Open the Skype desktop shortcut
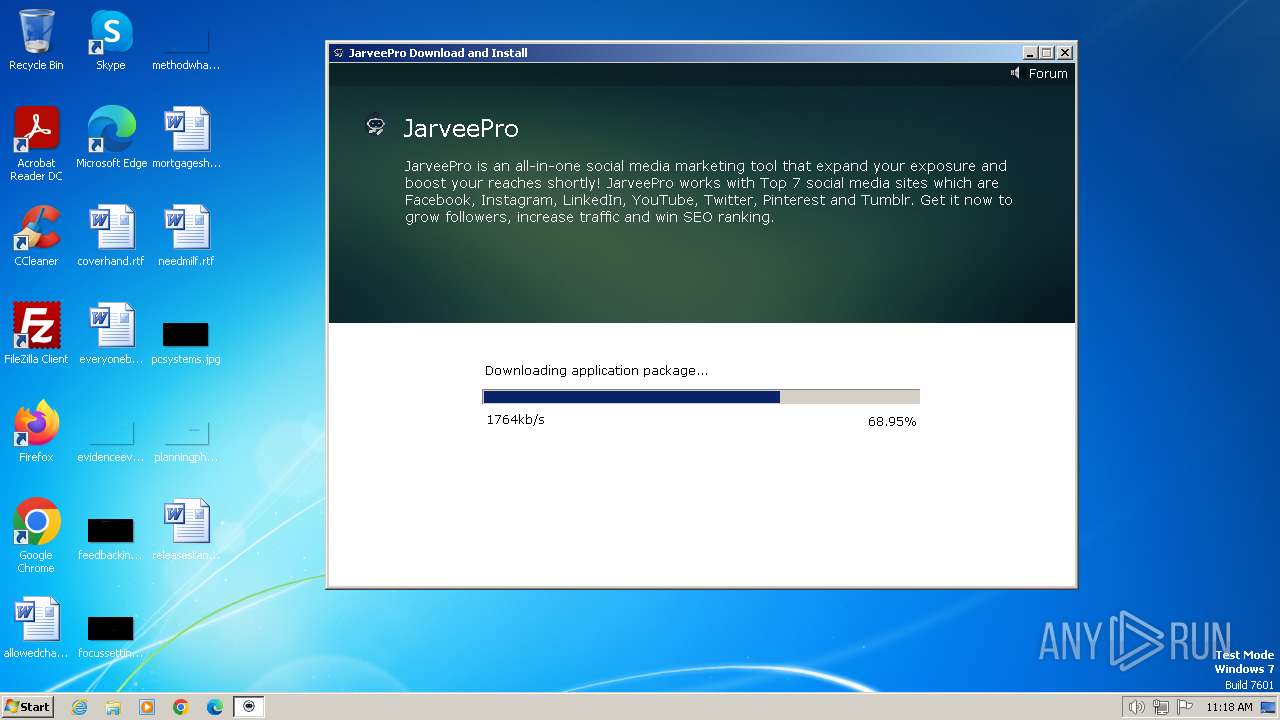The height and width of the screenshot is (720, 1280). click(x=111, y=40)
